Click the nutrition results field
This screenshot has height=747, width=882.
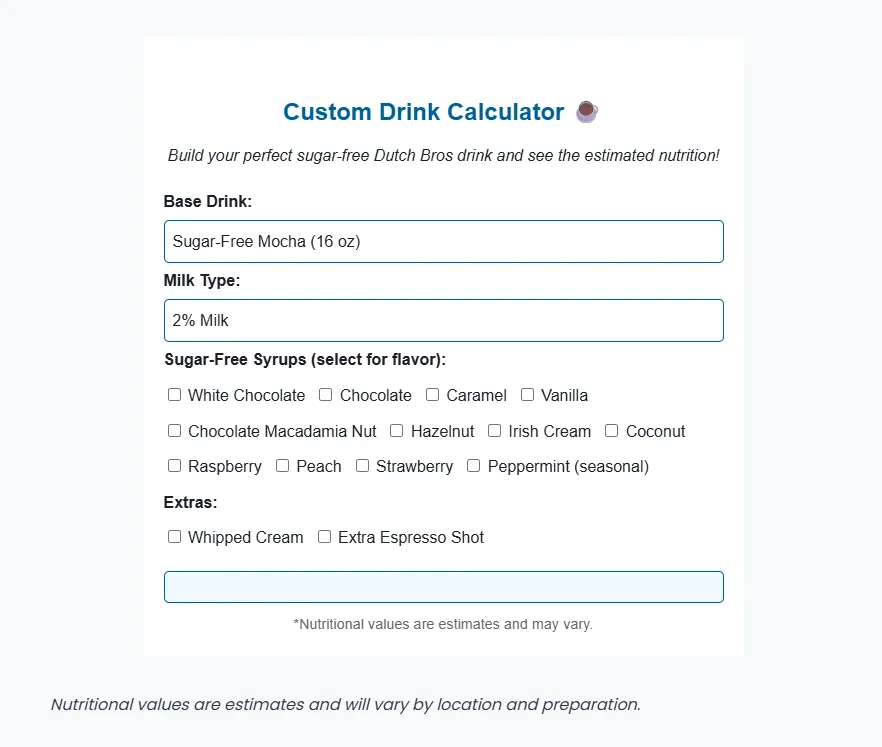click(443, 587)
